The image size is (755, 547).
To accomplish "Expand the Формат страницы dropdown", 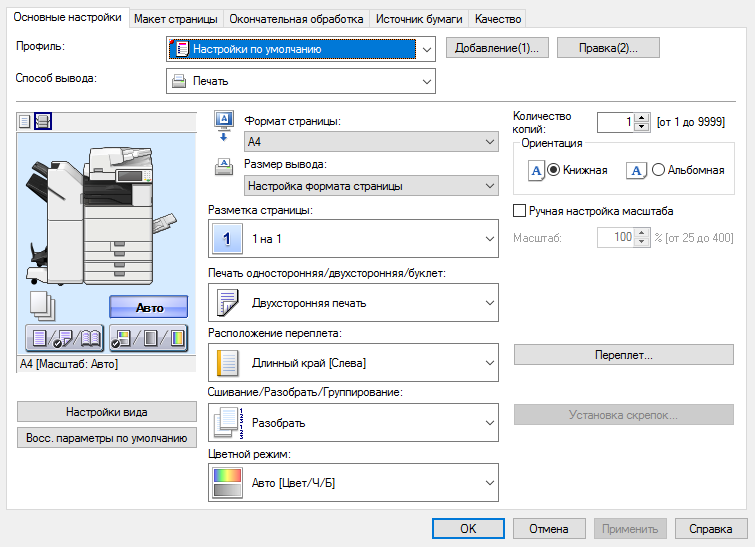I will pyautogui.click(x=489, y=142).
